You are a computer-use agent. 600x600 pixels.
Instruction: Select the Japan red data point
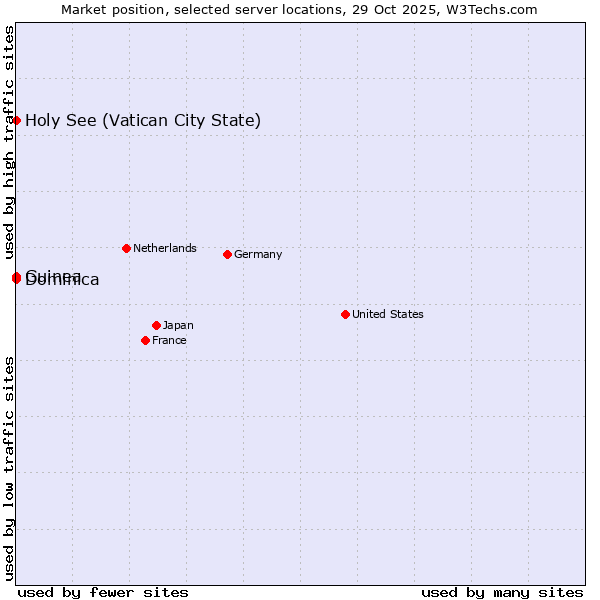pyautogui.click(x=156, y=325)
